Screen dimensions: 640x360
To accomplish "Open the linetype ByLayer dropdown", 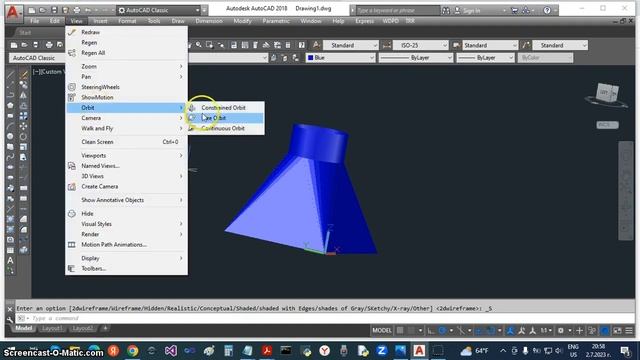I will (x=416, y=58).
